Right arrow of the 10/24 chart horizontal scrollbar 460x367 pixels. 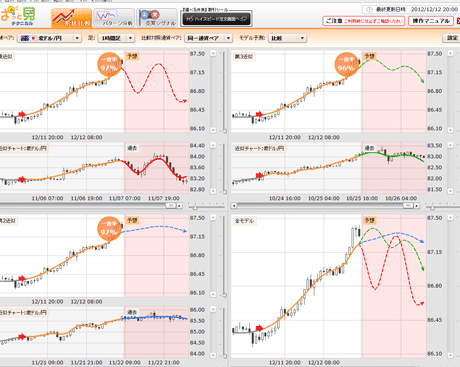(417, 206)
